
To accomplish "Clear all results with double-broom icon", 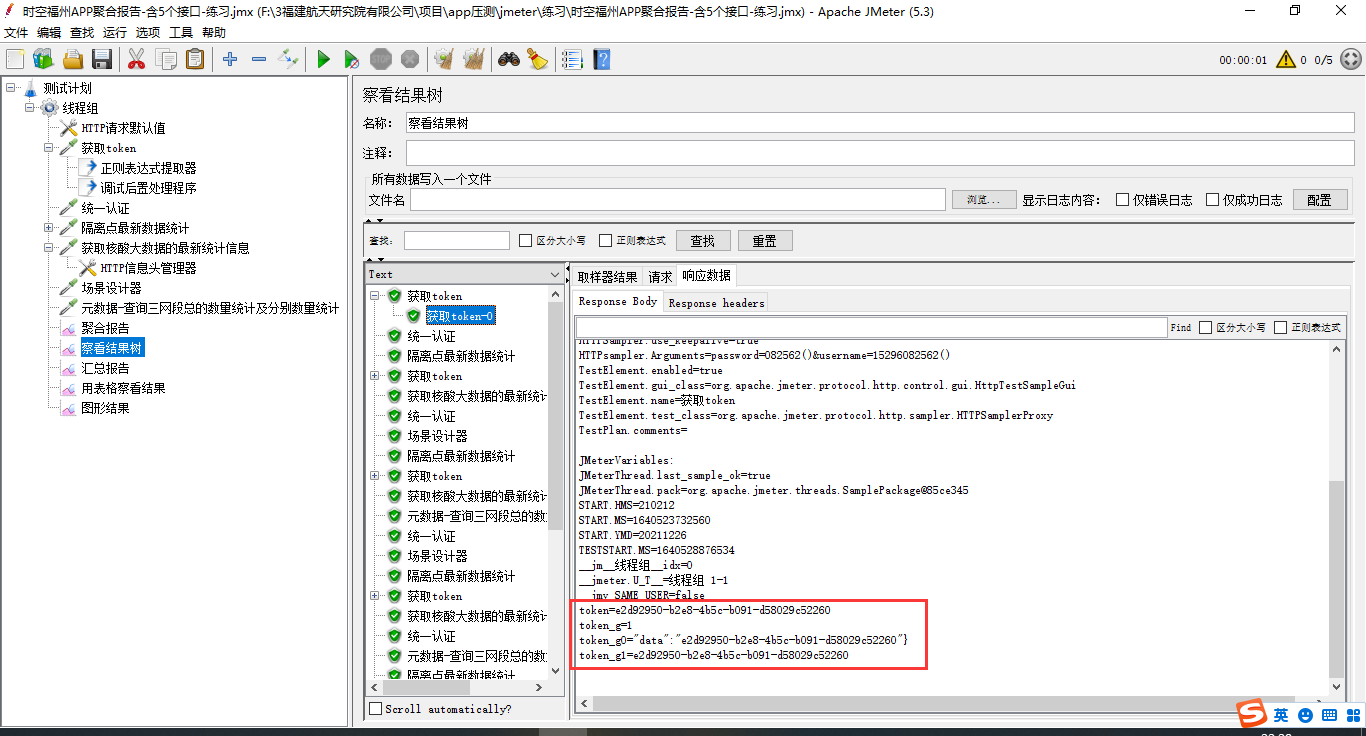I will [x=473, y=59].
